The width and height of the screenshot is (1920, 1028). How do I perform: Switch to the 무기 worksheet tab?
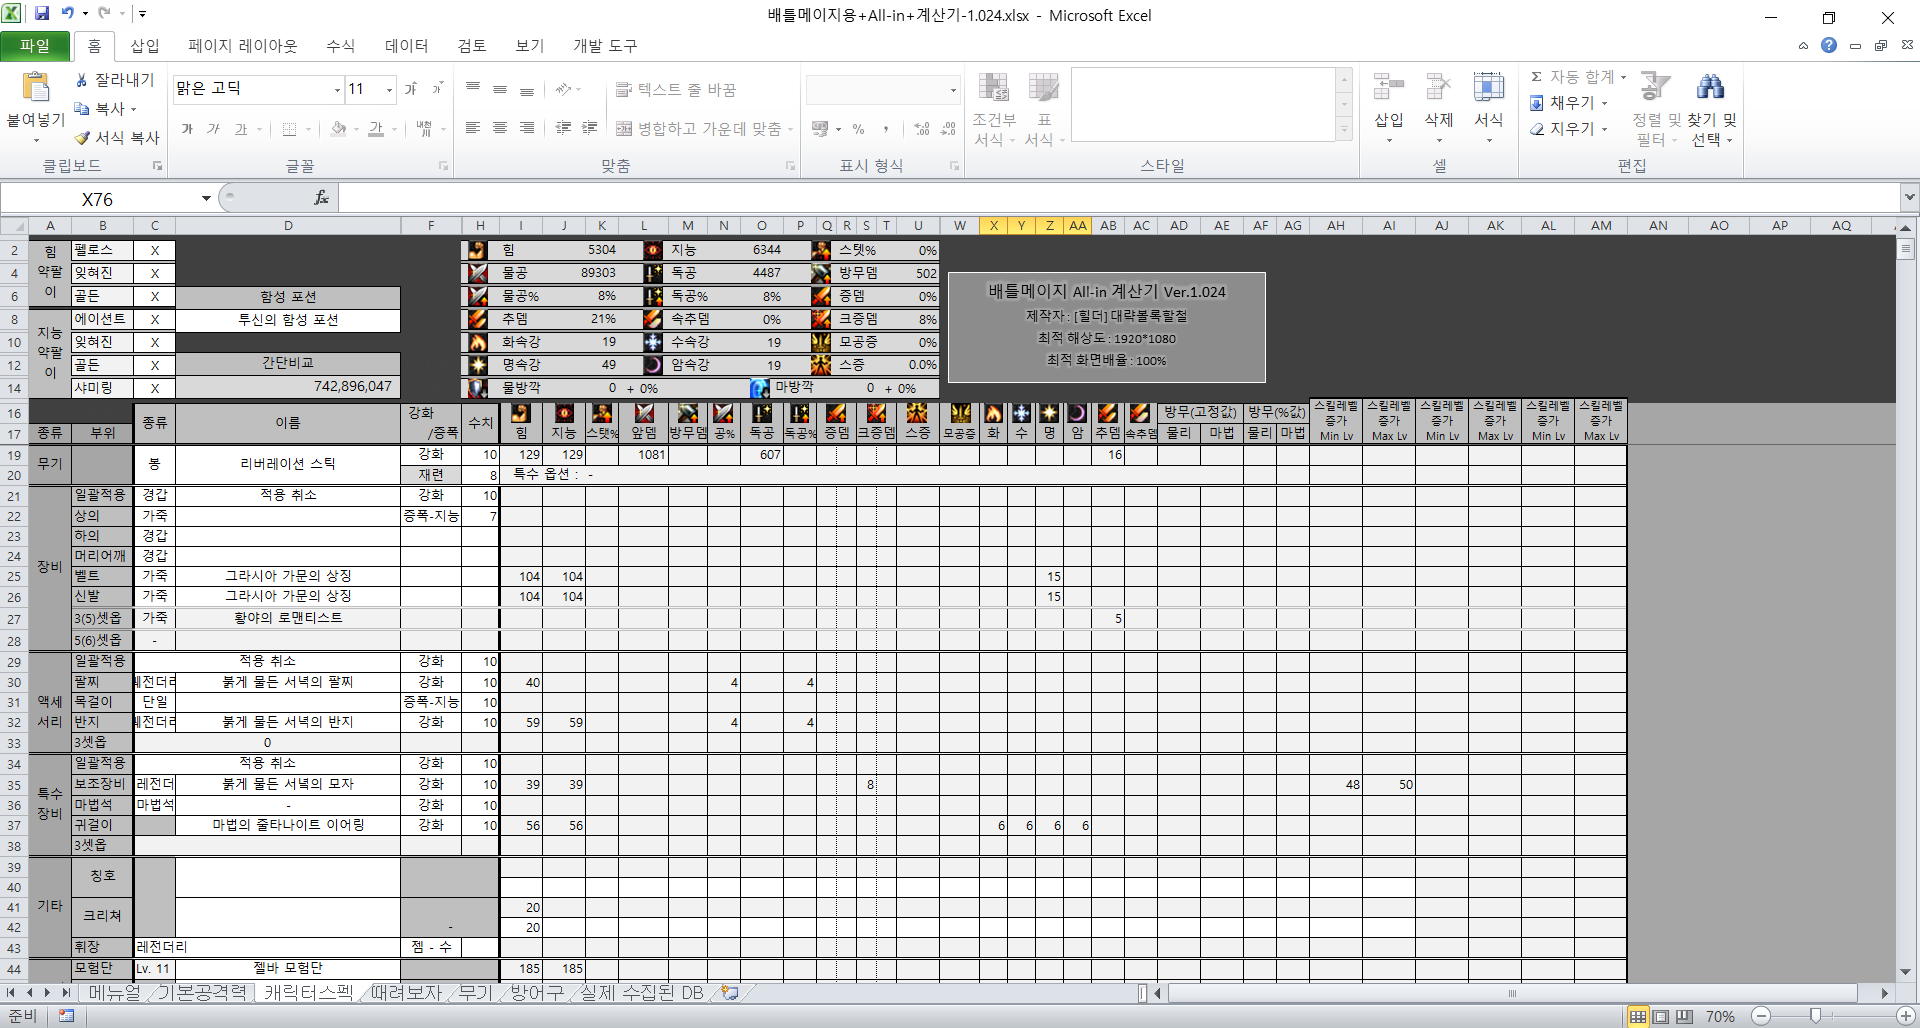tap(475, 993)
